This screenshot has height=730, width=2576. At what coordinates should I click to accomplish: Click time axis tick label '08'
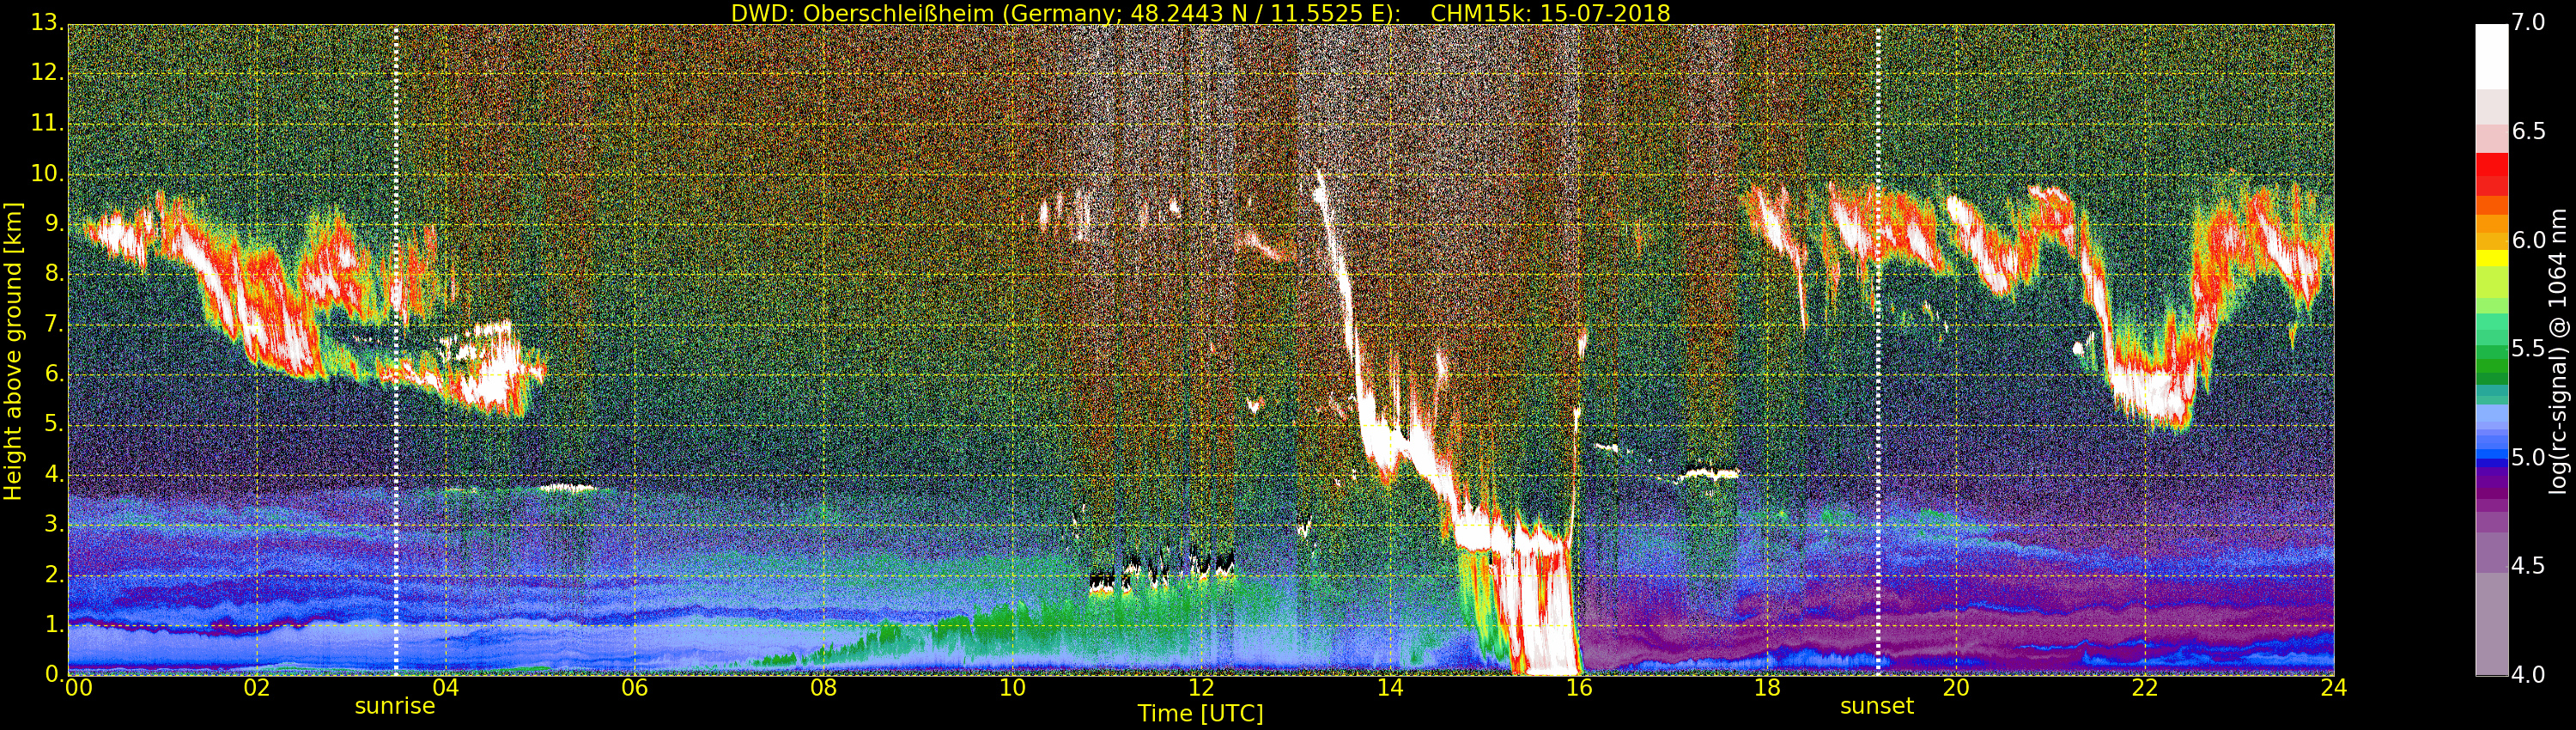point(823,687)
